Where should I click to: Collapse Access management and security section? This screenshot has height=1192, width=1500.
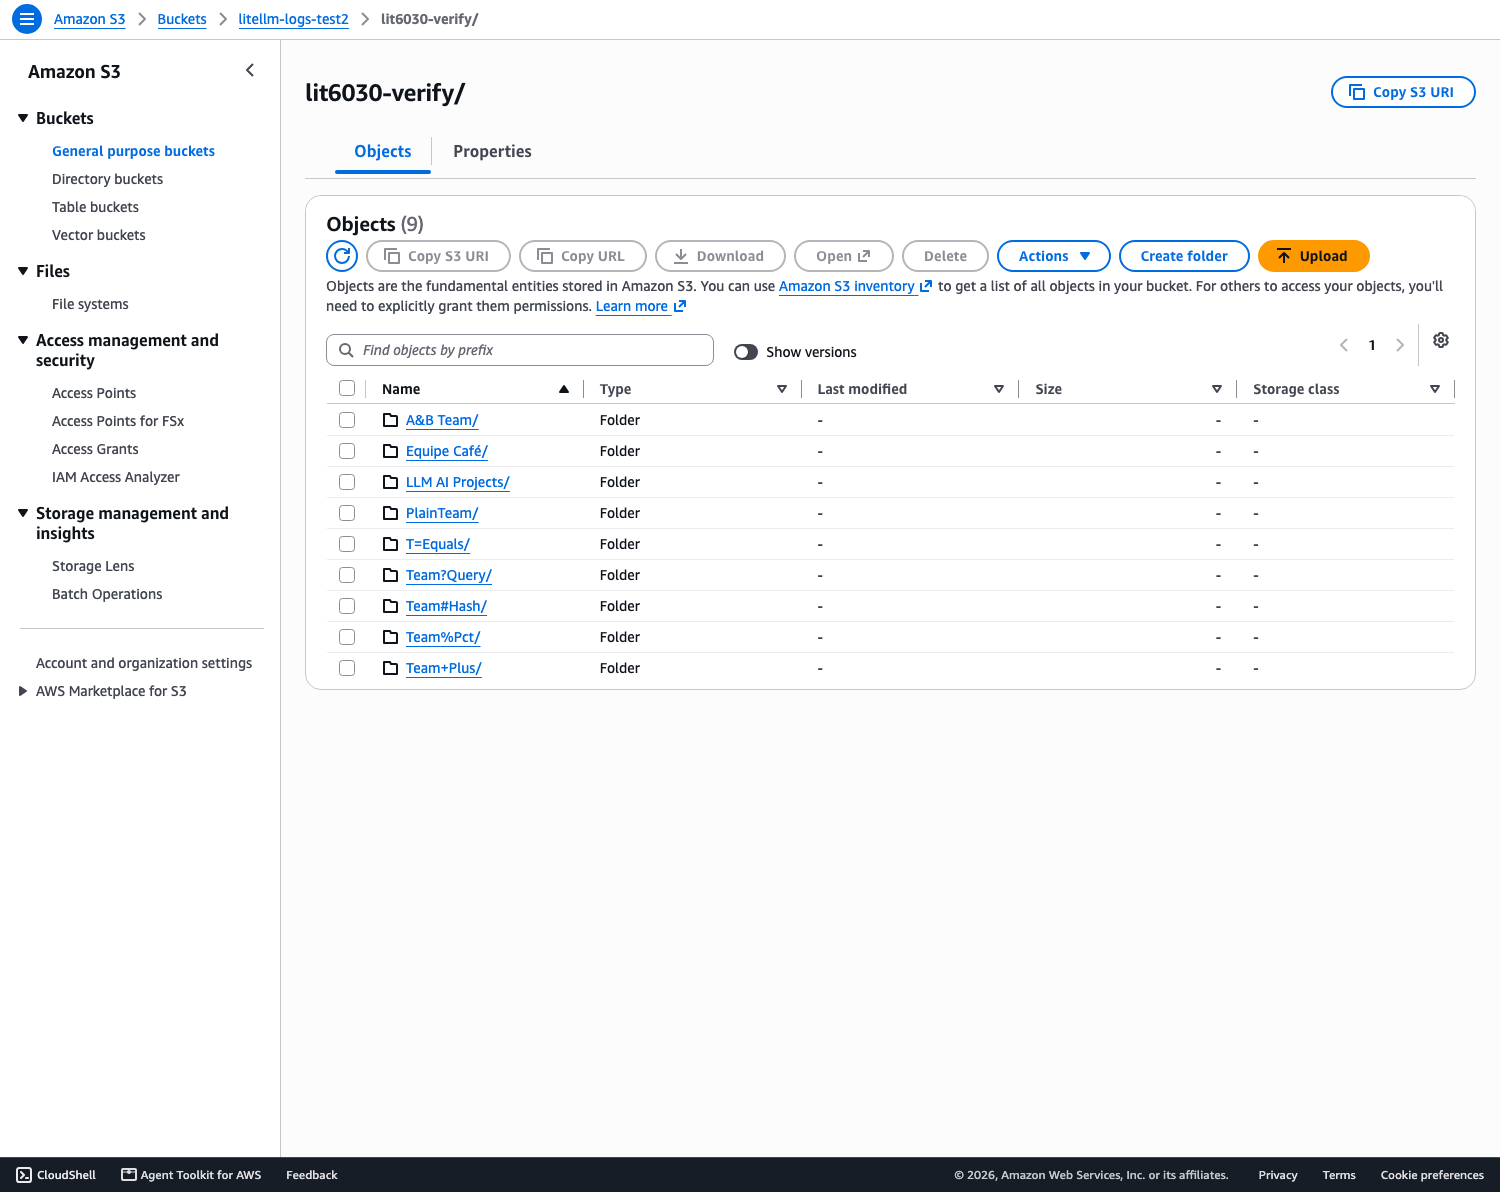pos(23,340)
